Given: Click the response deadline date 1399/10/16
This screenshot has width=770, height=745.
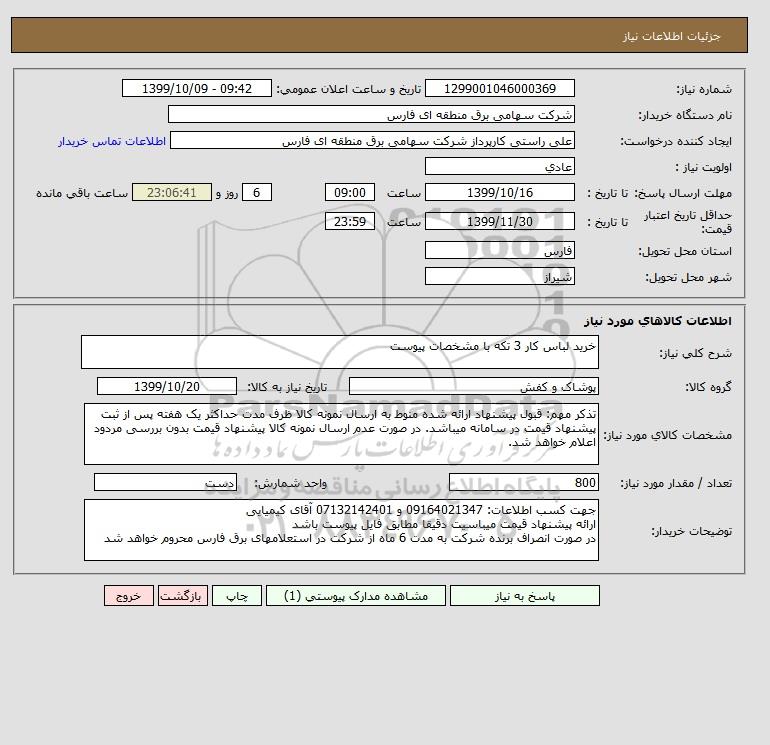Looking at the screenshot, I should click(x=499, y=192).
